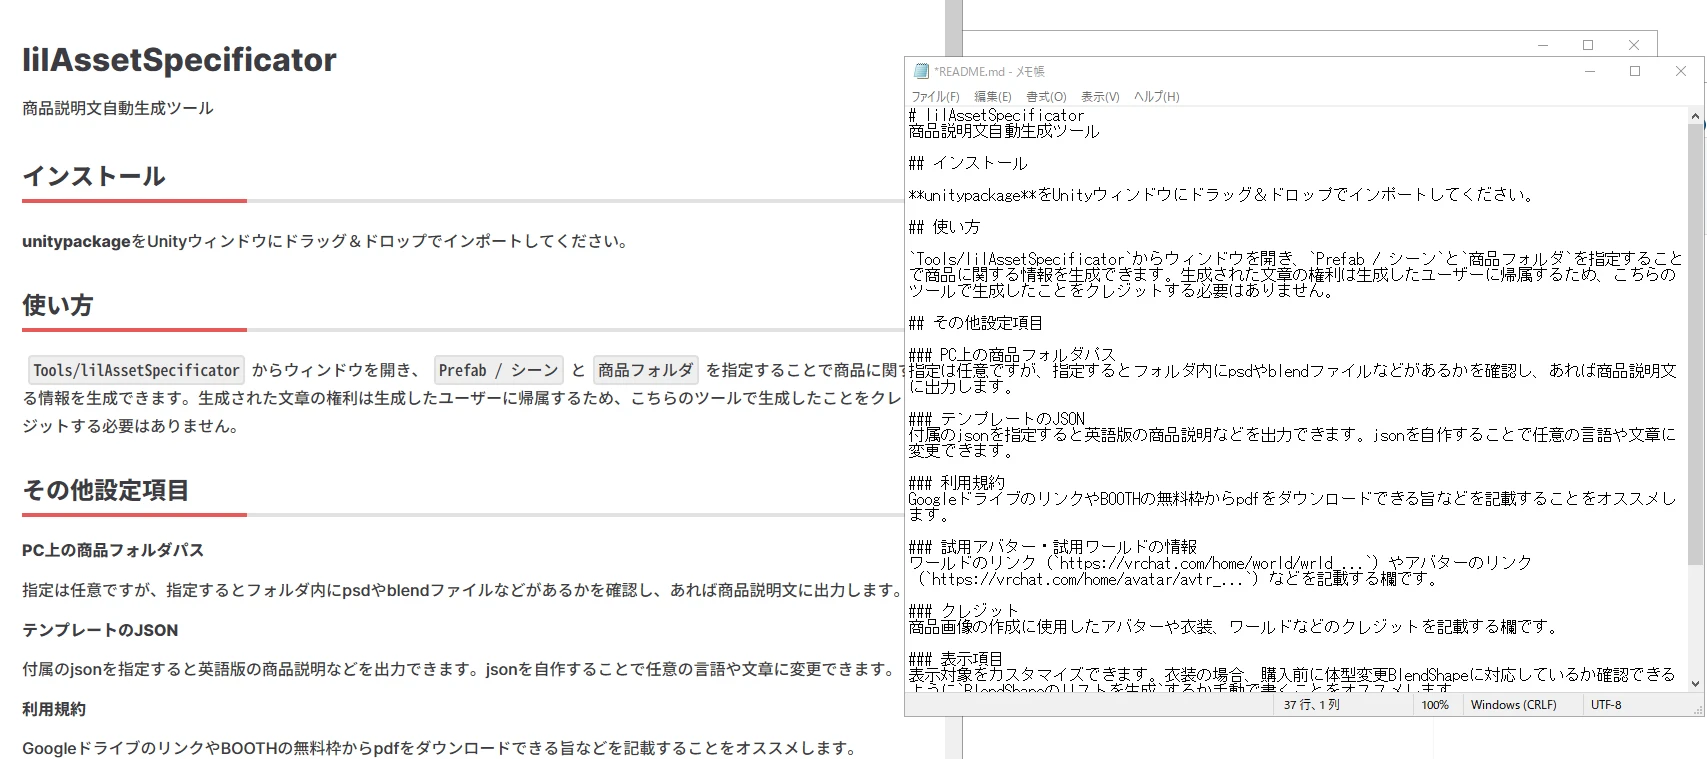Click the '### テンプレートのJSON' line in Notepad
Viewport: 1707px width, 759px height.
pyautogui.click(x=997, y=419)
